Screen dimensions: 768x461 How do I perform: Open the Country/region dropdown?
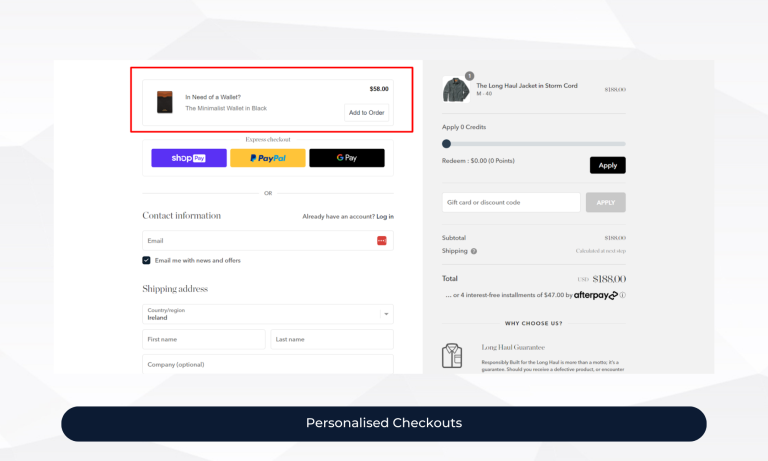click(267, 314)
